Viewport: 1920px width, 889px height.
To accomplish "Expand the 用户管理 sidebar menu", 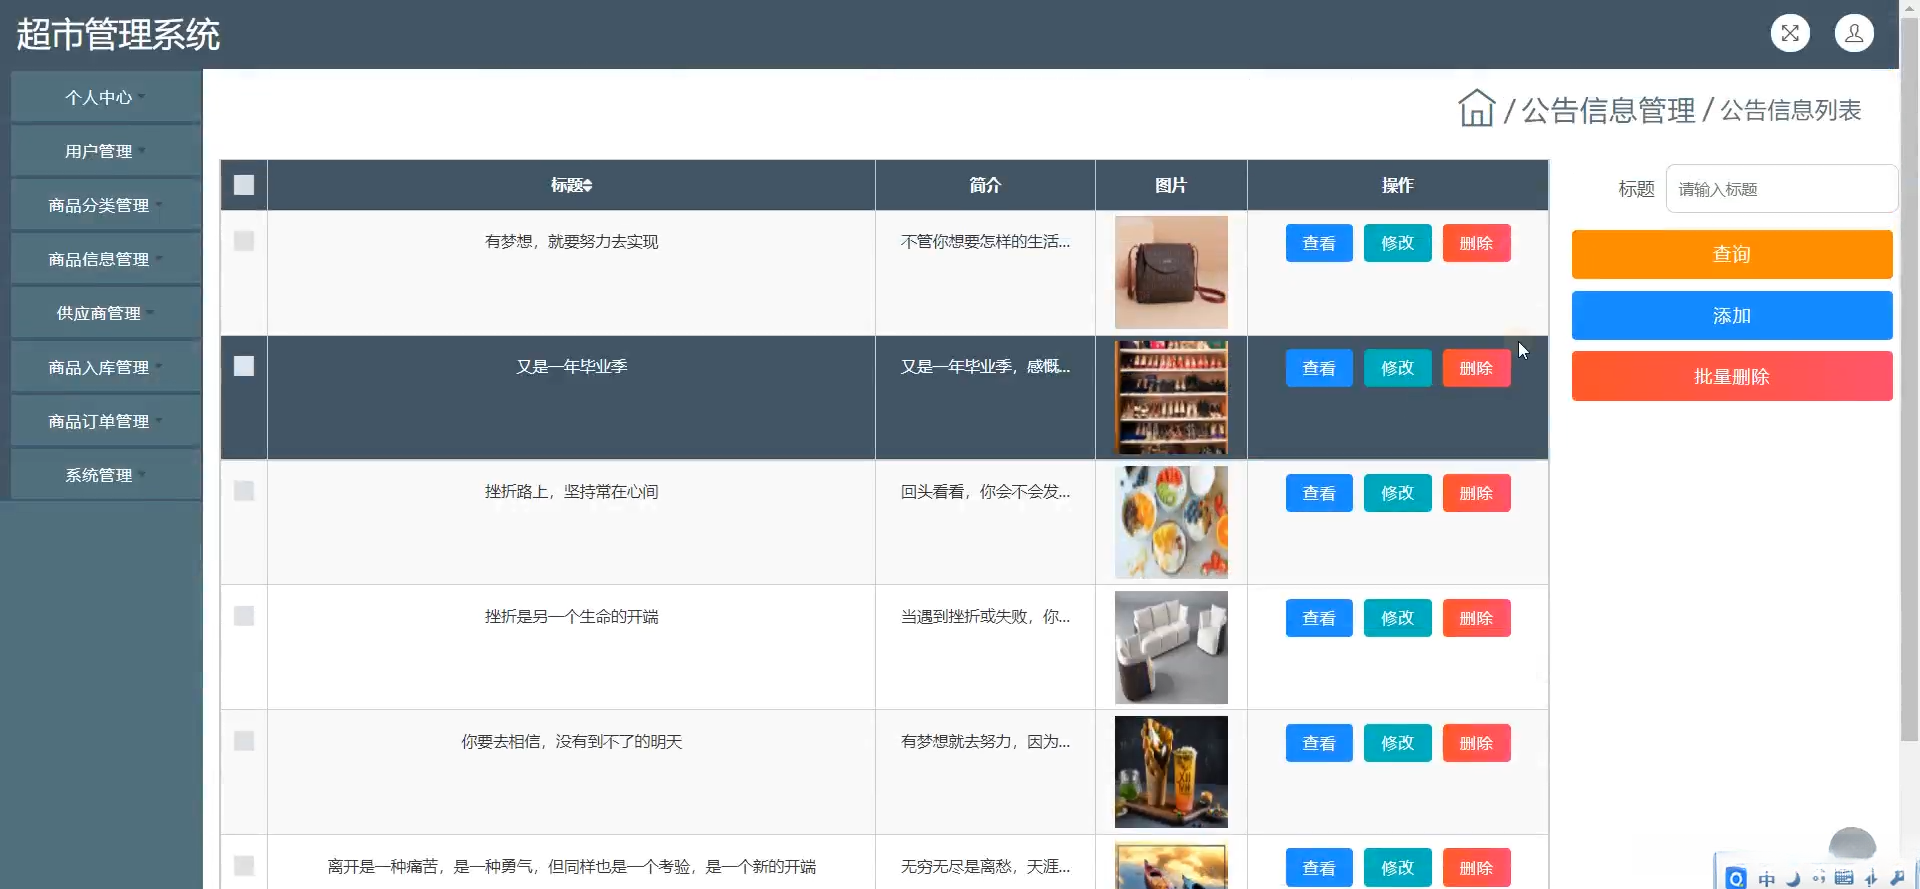I will [x=106, y=151].
